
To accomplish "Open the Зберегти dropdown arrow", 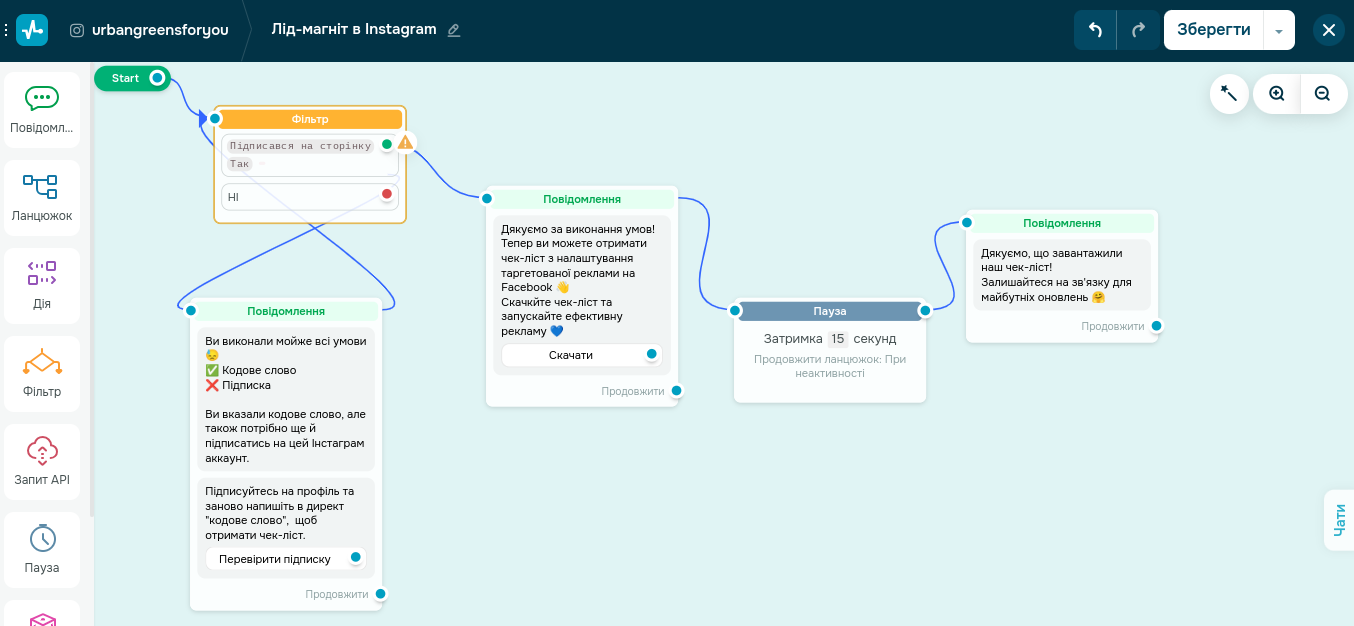I will [1279, 29].
